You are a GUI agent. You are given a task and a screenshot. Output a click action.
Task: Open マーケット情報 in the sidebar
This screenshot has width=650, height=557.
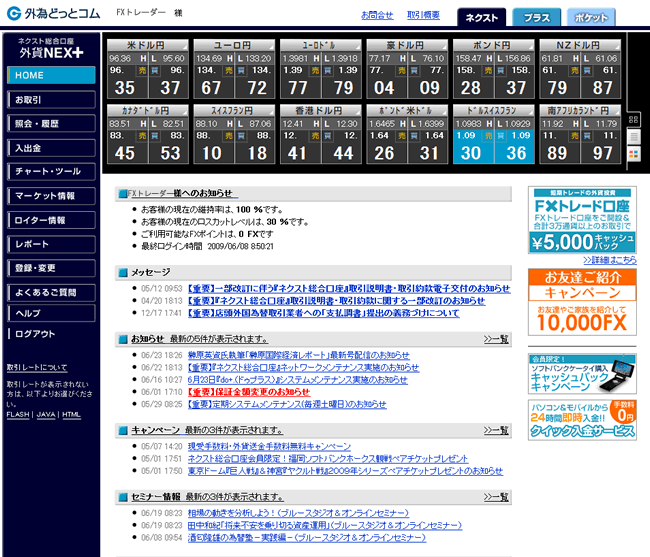pyautogui.click(x=51, y=196)
